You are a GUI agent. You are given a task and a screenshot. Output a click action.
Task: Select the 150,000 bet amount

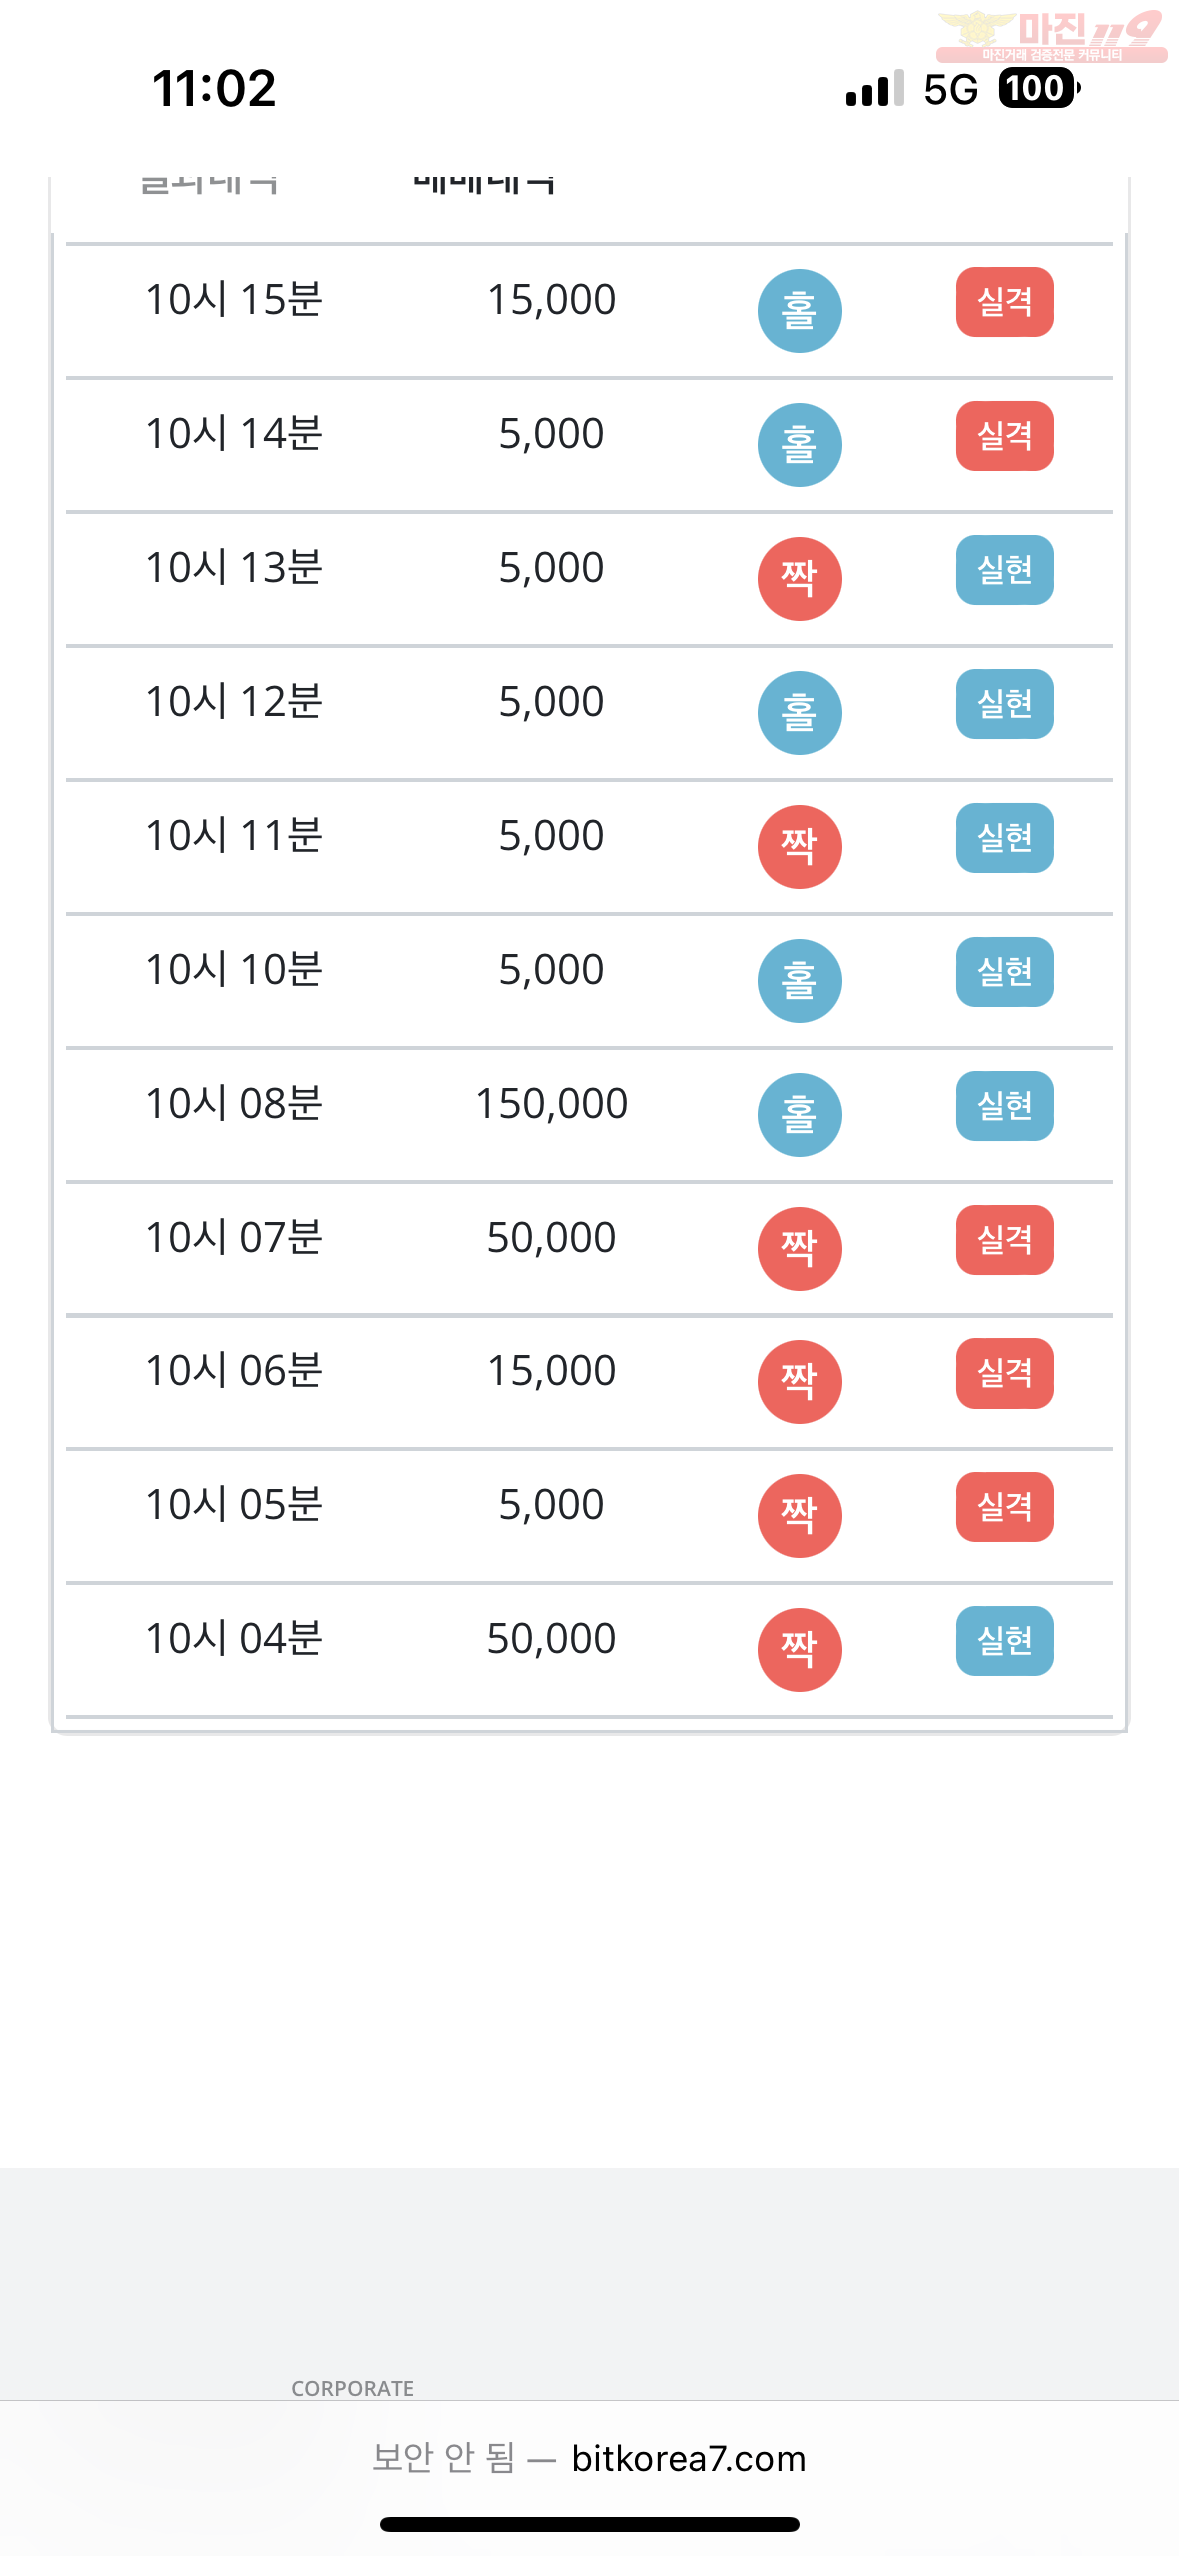(551, 1104)
